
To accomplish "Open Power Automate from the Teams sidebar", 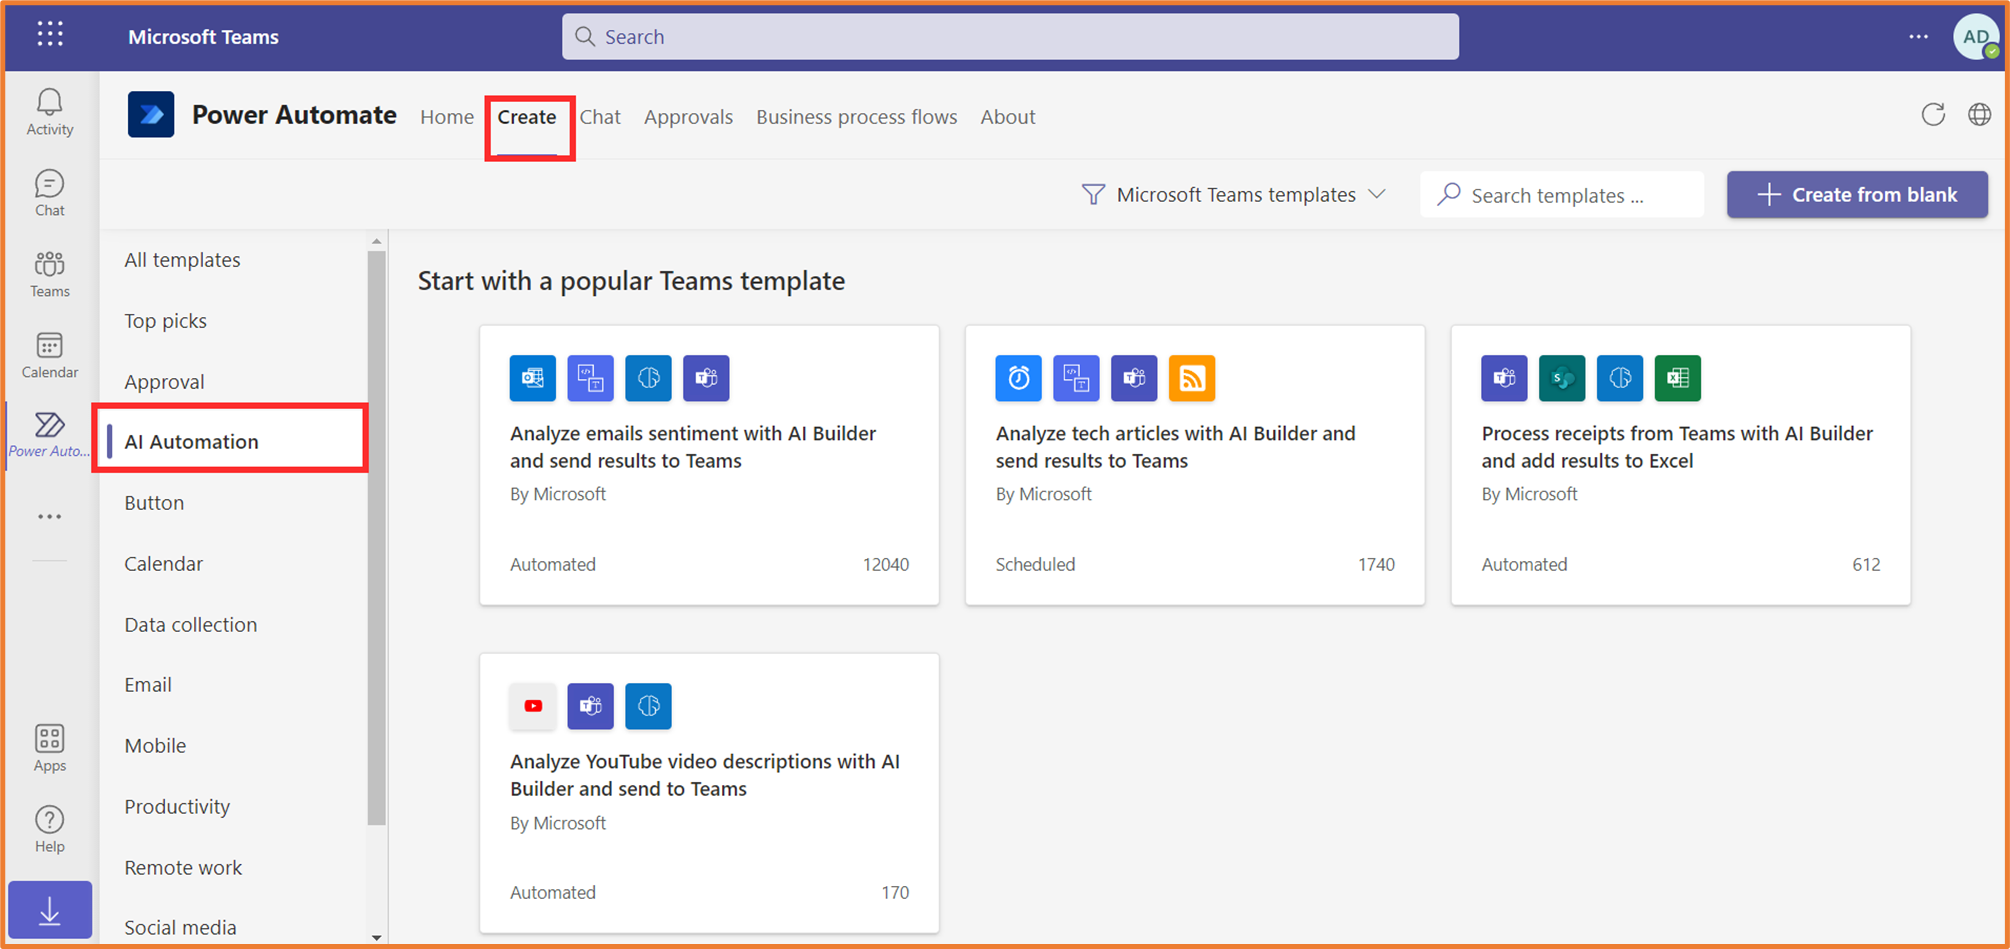I will [x=48, y=434].
